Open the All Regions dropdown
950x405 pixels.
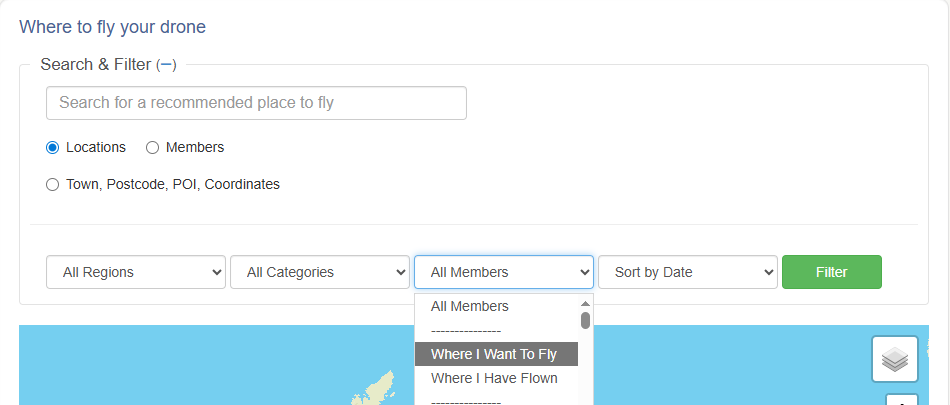(136, 272)
